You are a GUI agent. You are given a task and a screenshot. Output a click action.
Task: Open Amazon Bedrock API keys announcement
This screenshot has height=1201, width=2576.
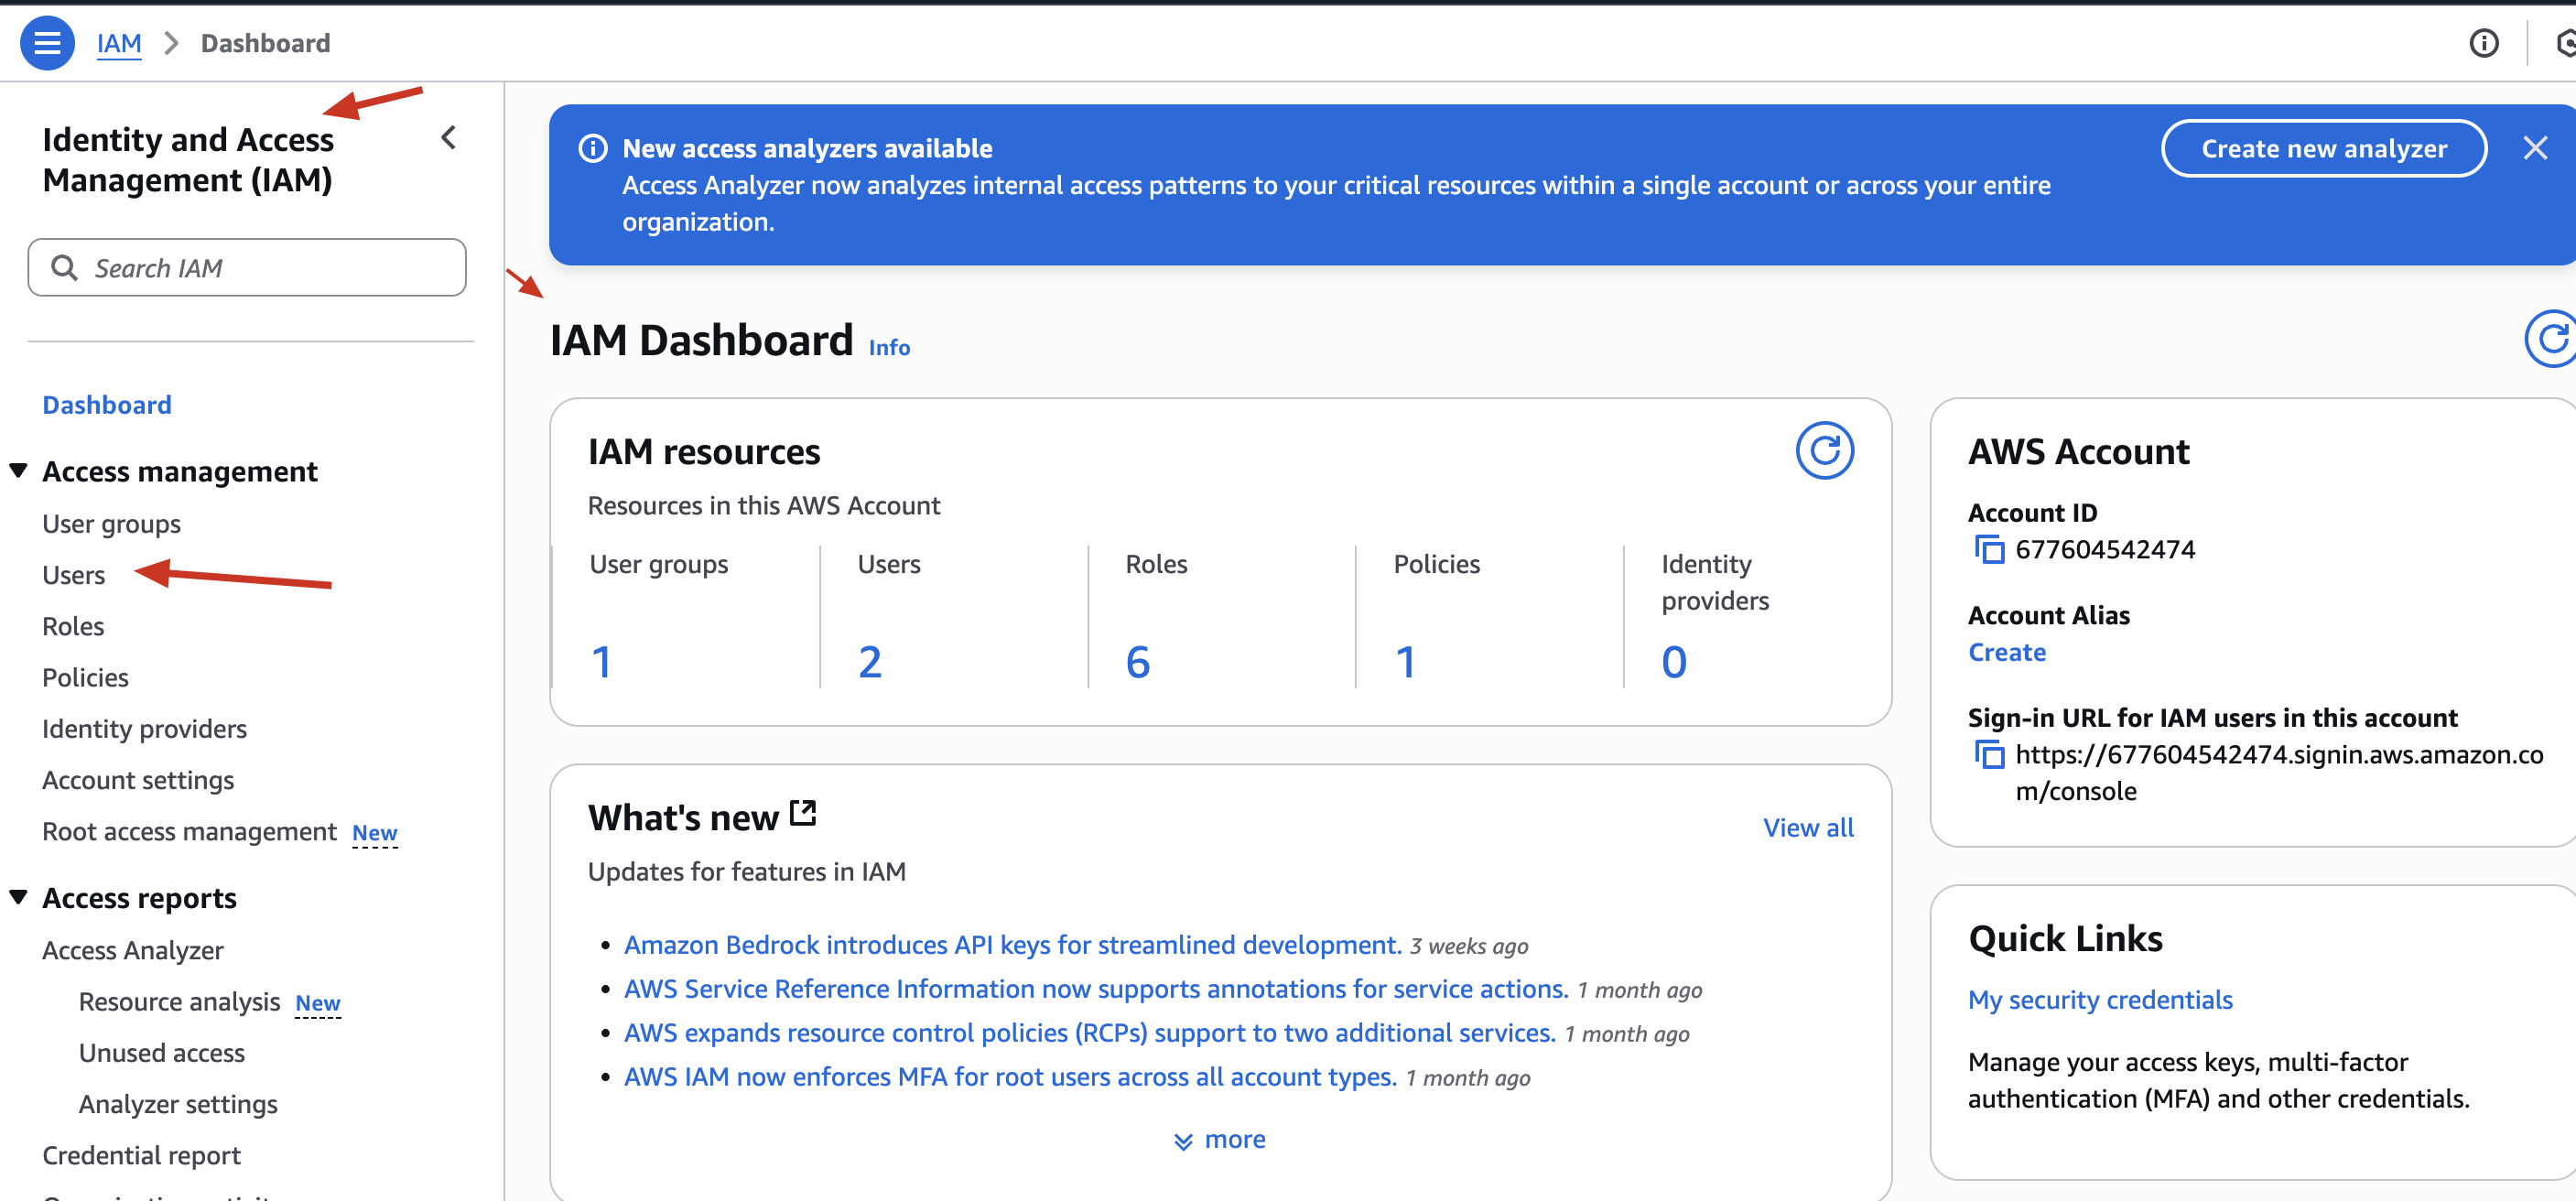(1012, 944)
